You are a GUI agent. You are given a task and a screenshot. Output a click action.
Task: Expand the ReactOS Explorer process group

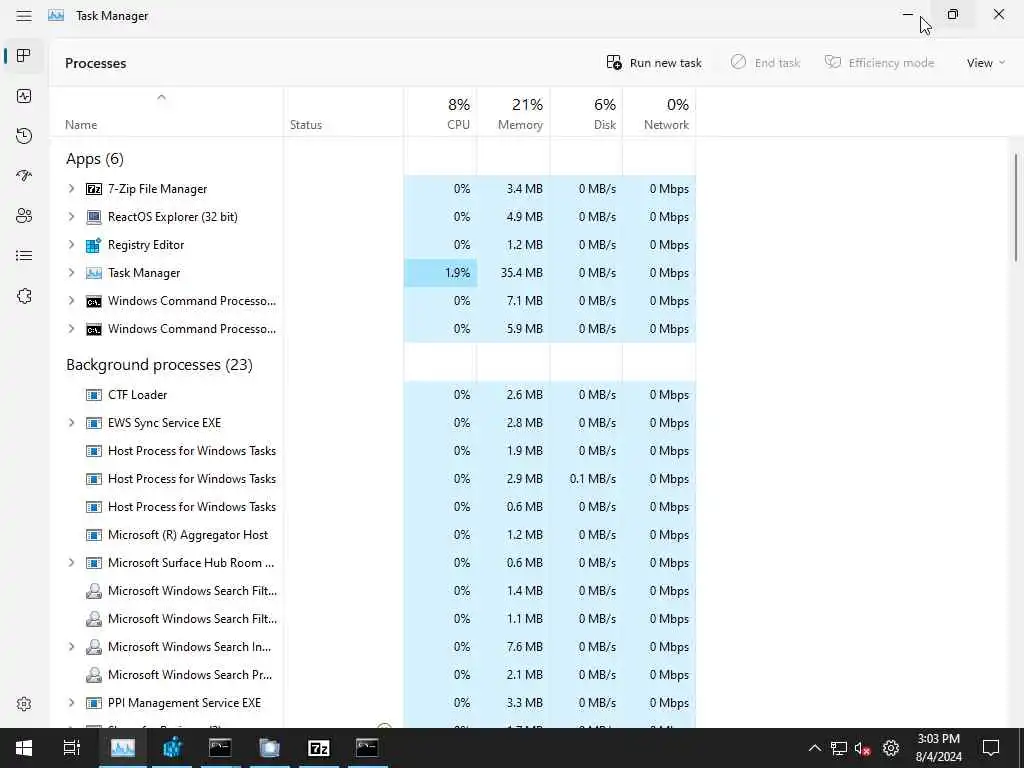72,217
